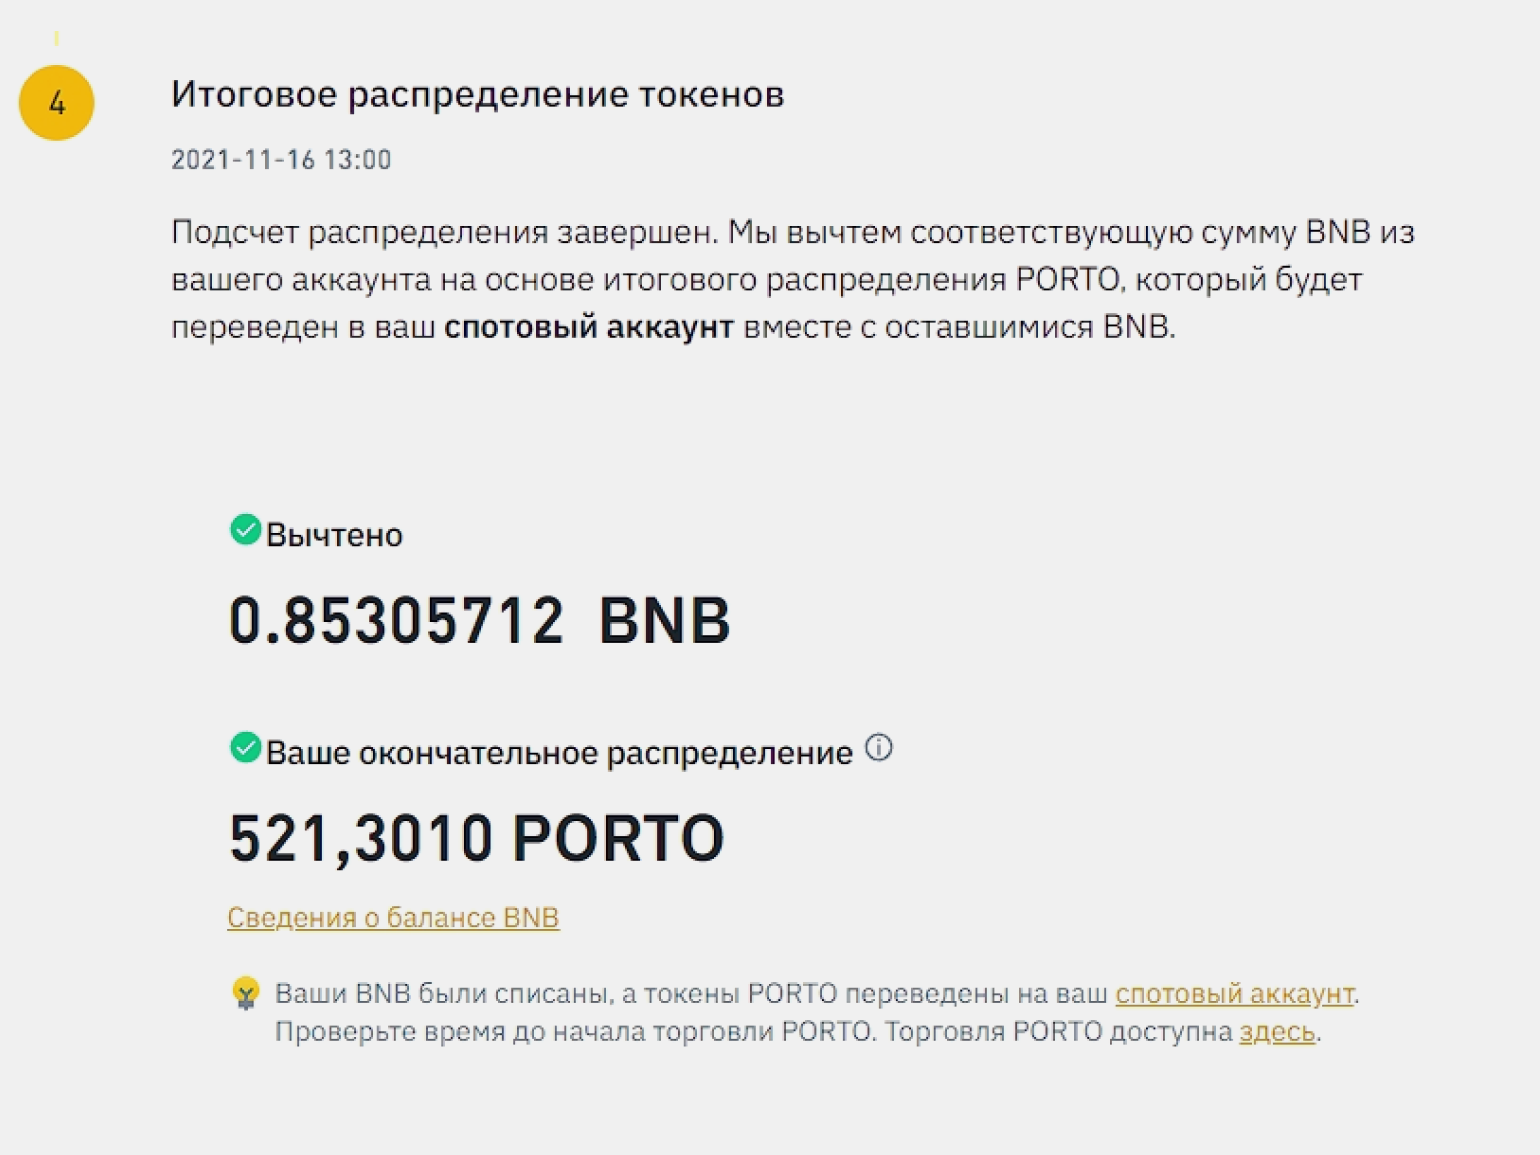Open the здесь trading link
Screen dimensions: 1540x1155
point(1277,1032)
